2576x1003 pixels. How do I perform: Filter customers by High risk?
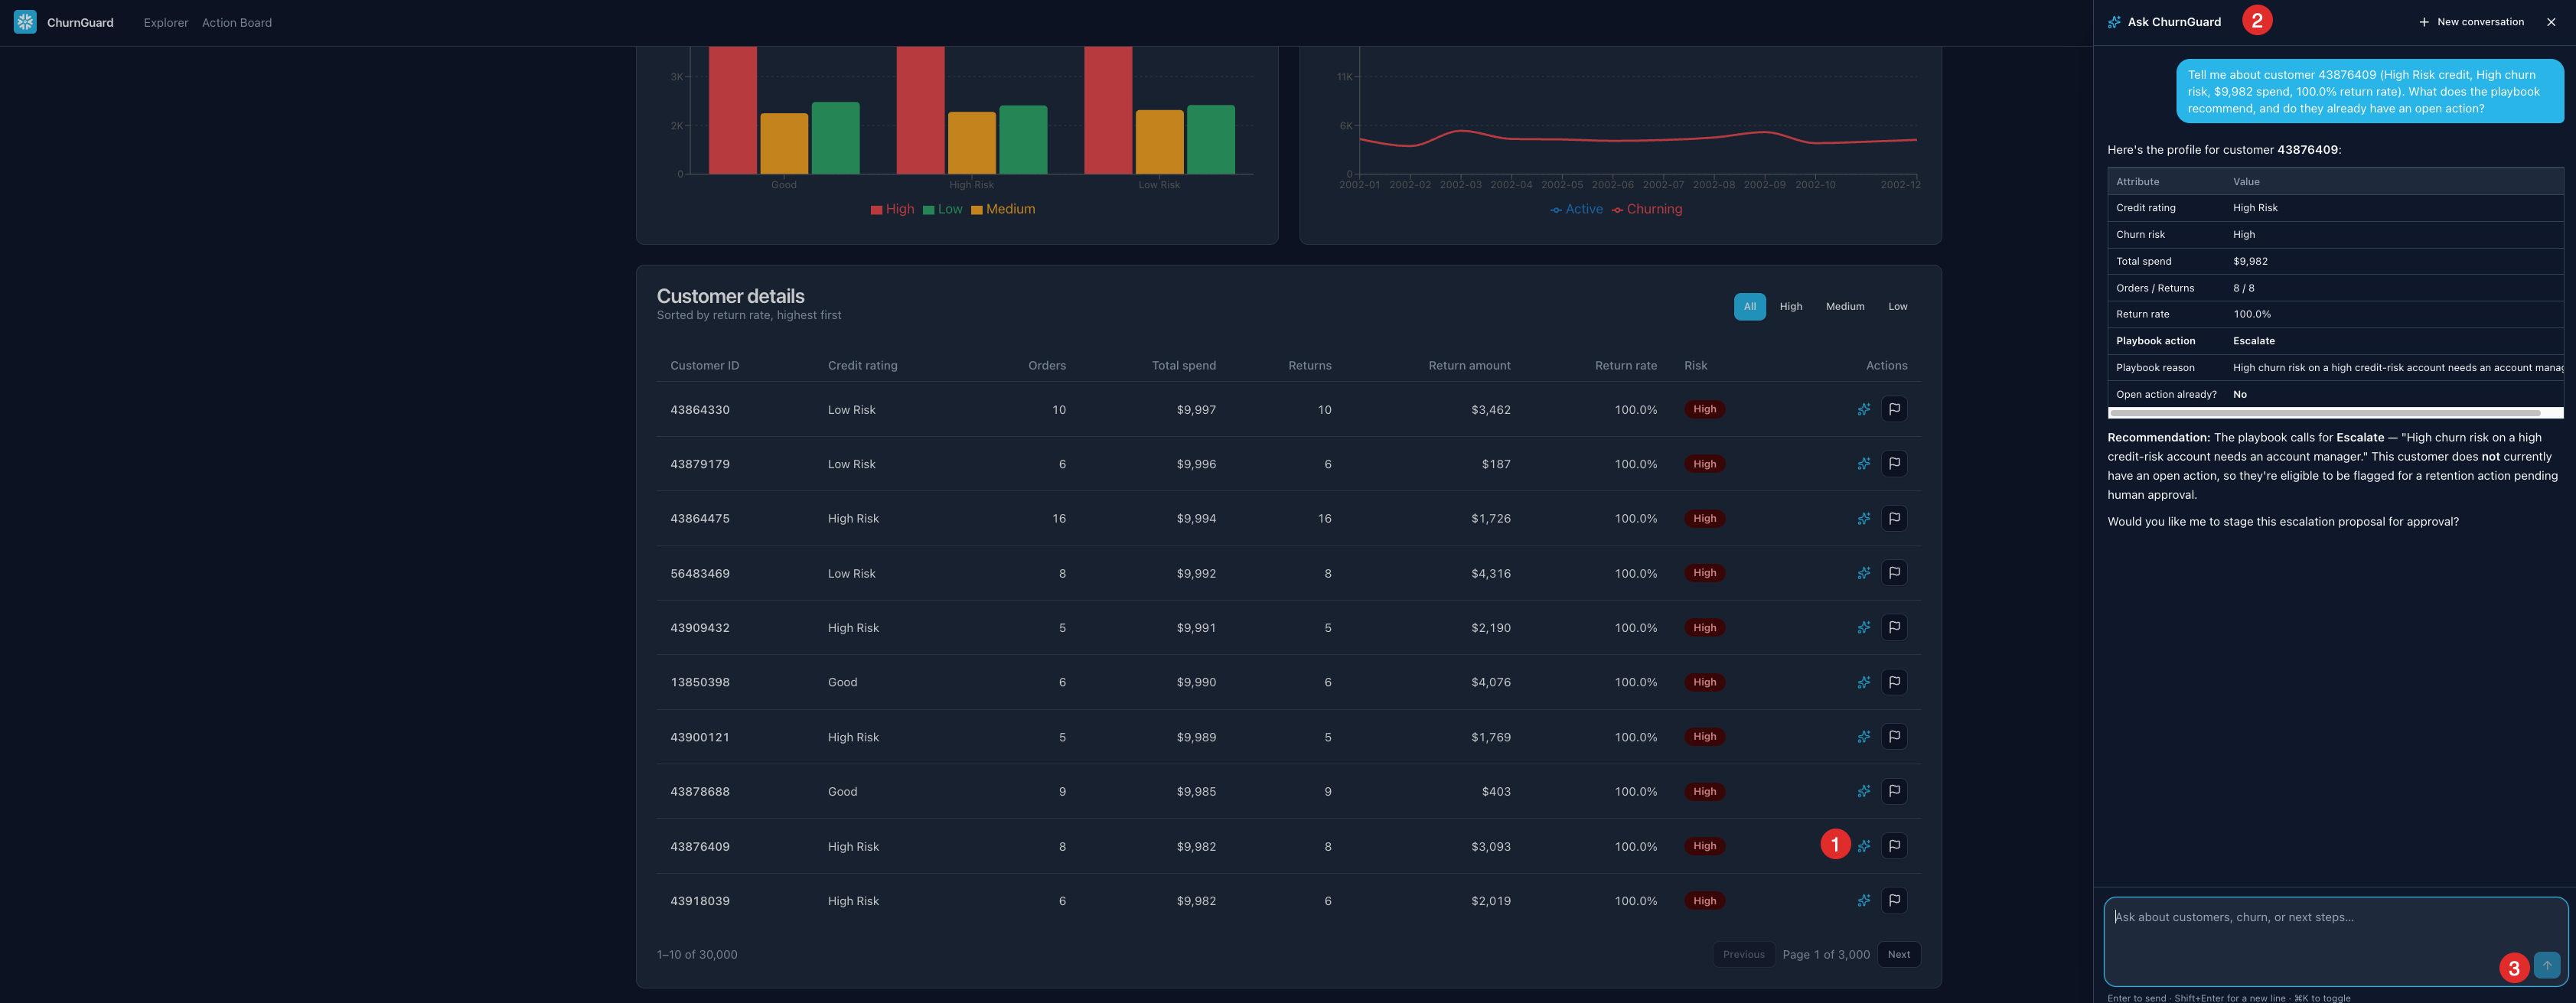[x=1790, y=307]
